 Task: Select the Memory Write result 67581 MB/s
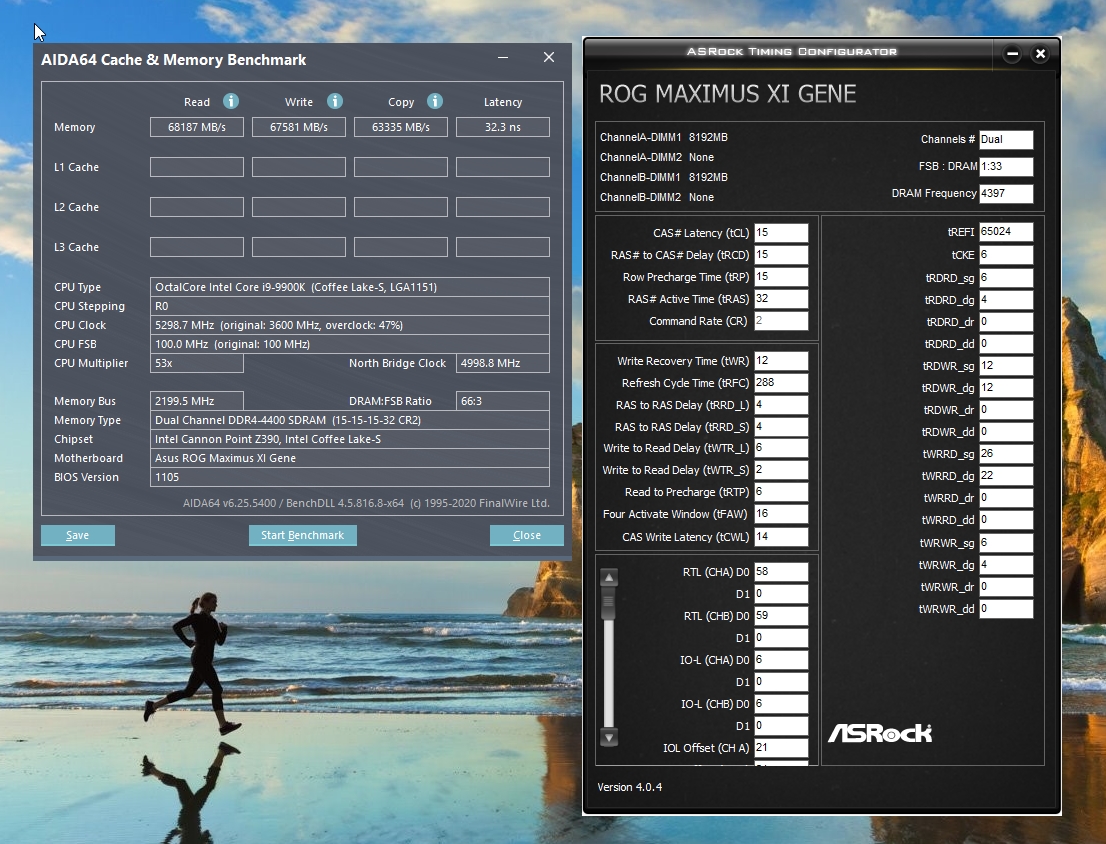299,127
